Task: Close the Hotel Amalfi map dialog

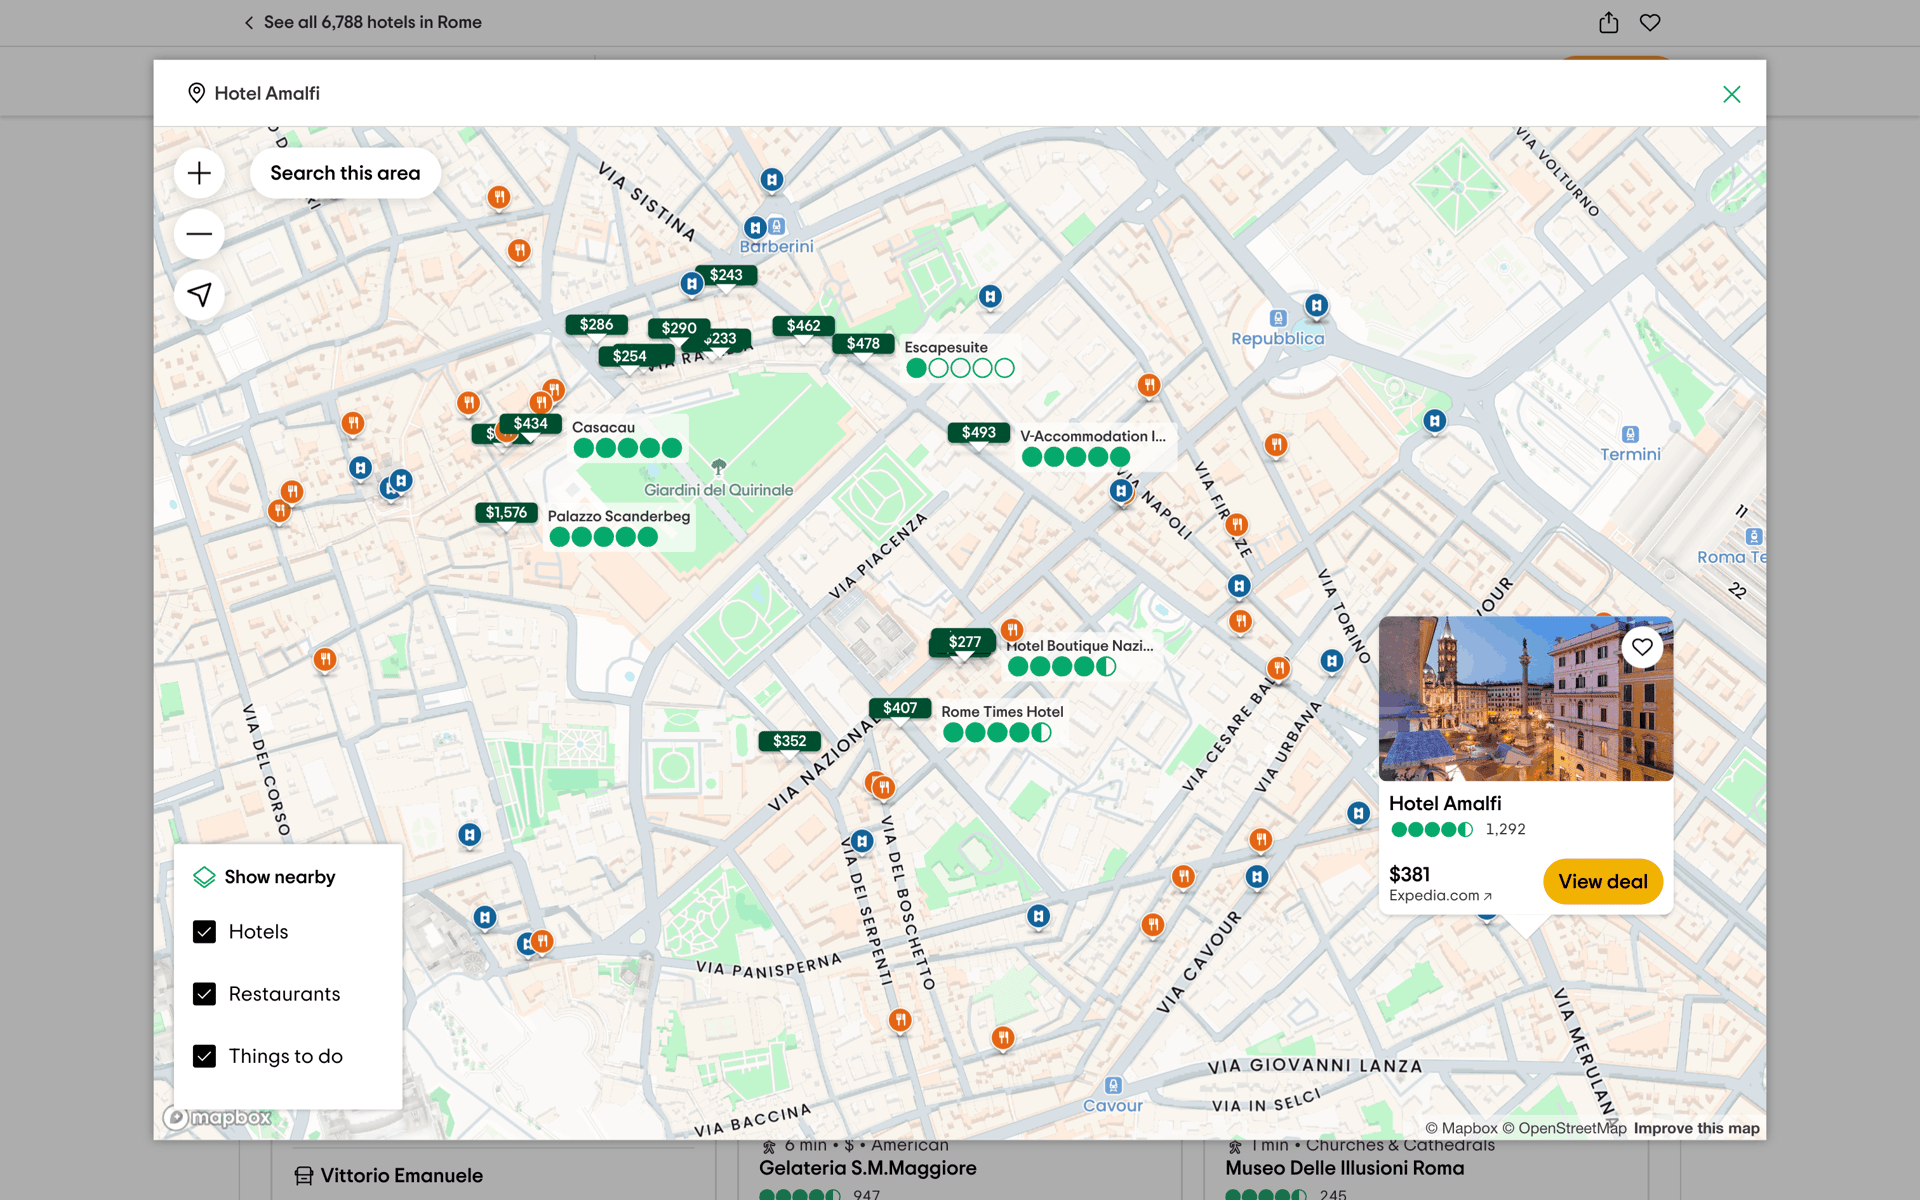Action: click(x=1731, y=94)
